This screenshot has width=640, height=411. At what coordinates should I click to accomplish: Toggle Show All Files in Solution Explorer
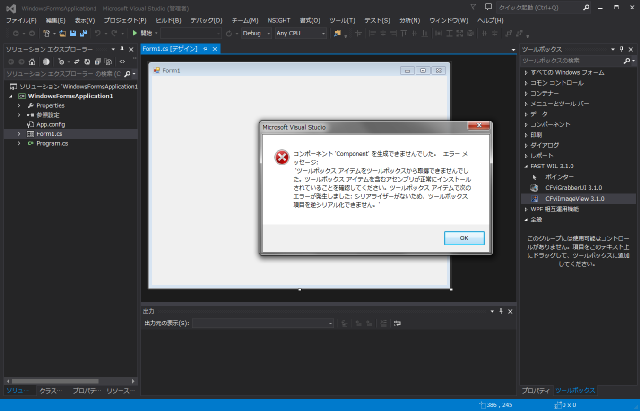coord(108,62)
